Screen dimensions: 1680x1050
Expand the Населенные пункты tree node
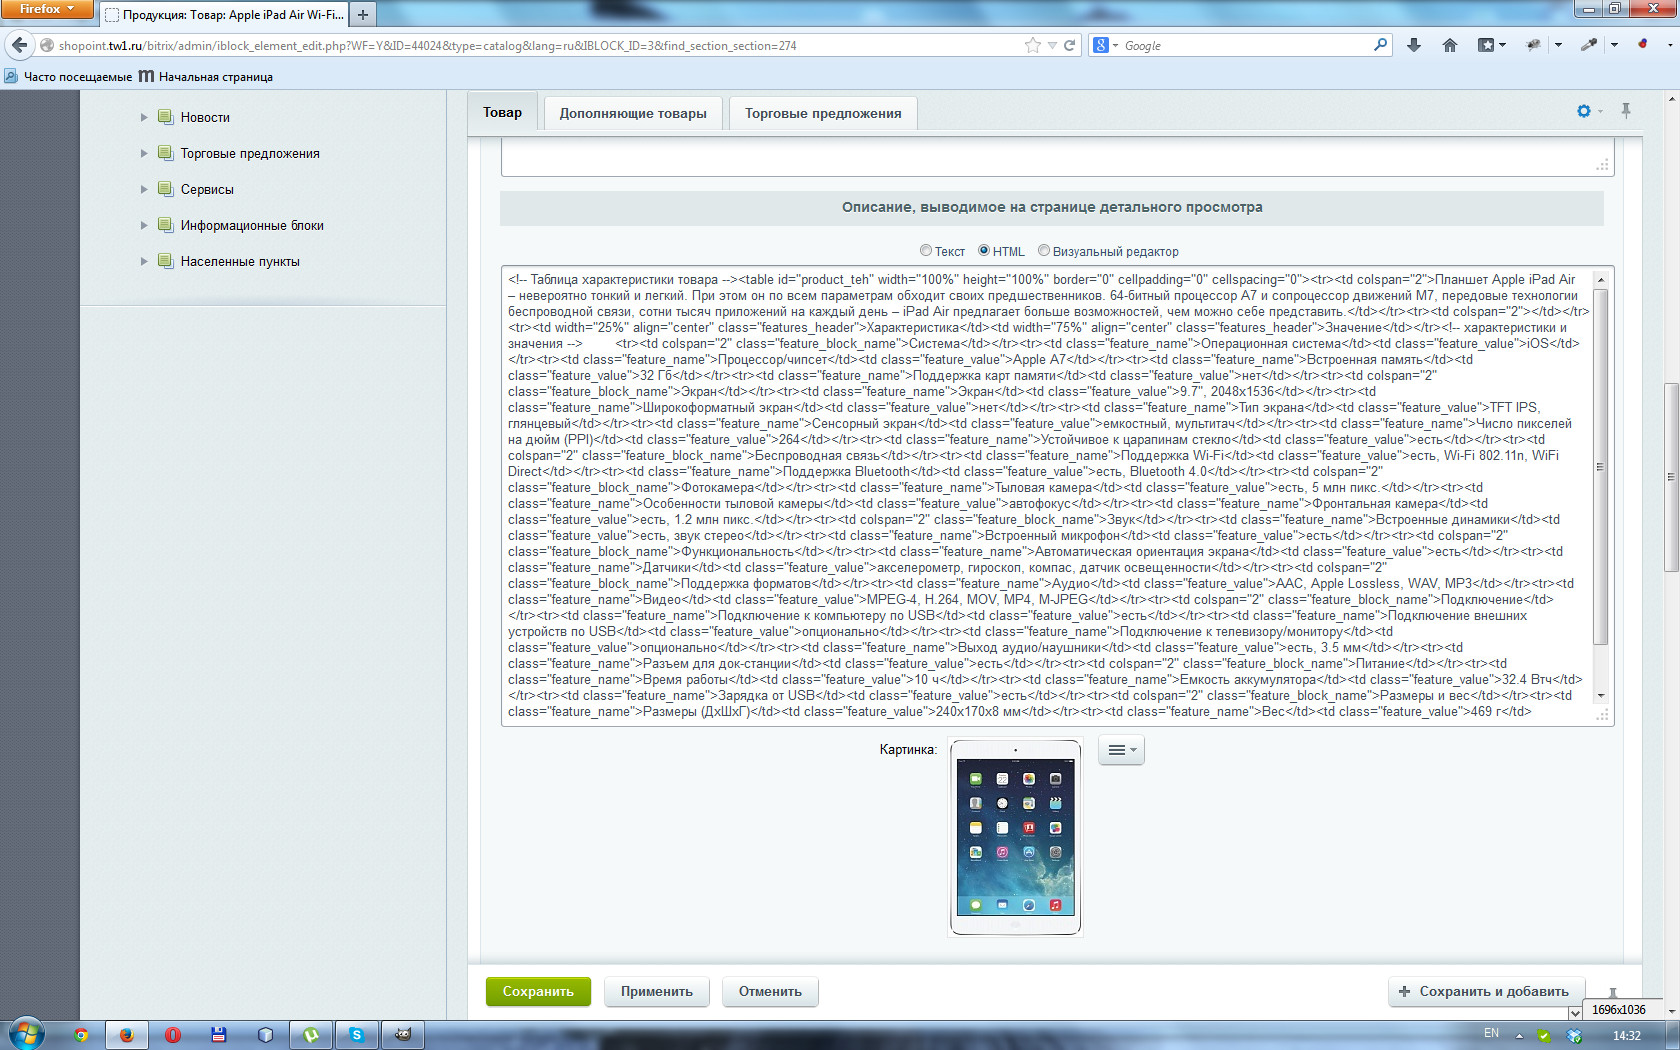pyautogui.click(x=144, y=261)
